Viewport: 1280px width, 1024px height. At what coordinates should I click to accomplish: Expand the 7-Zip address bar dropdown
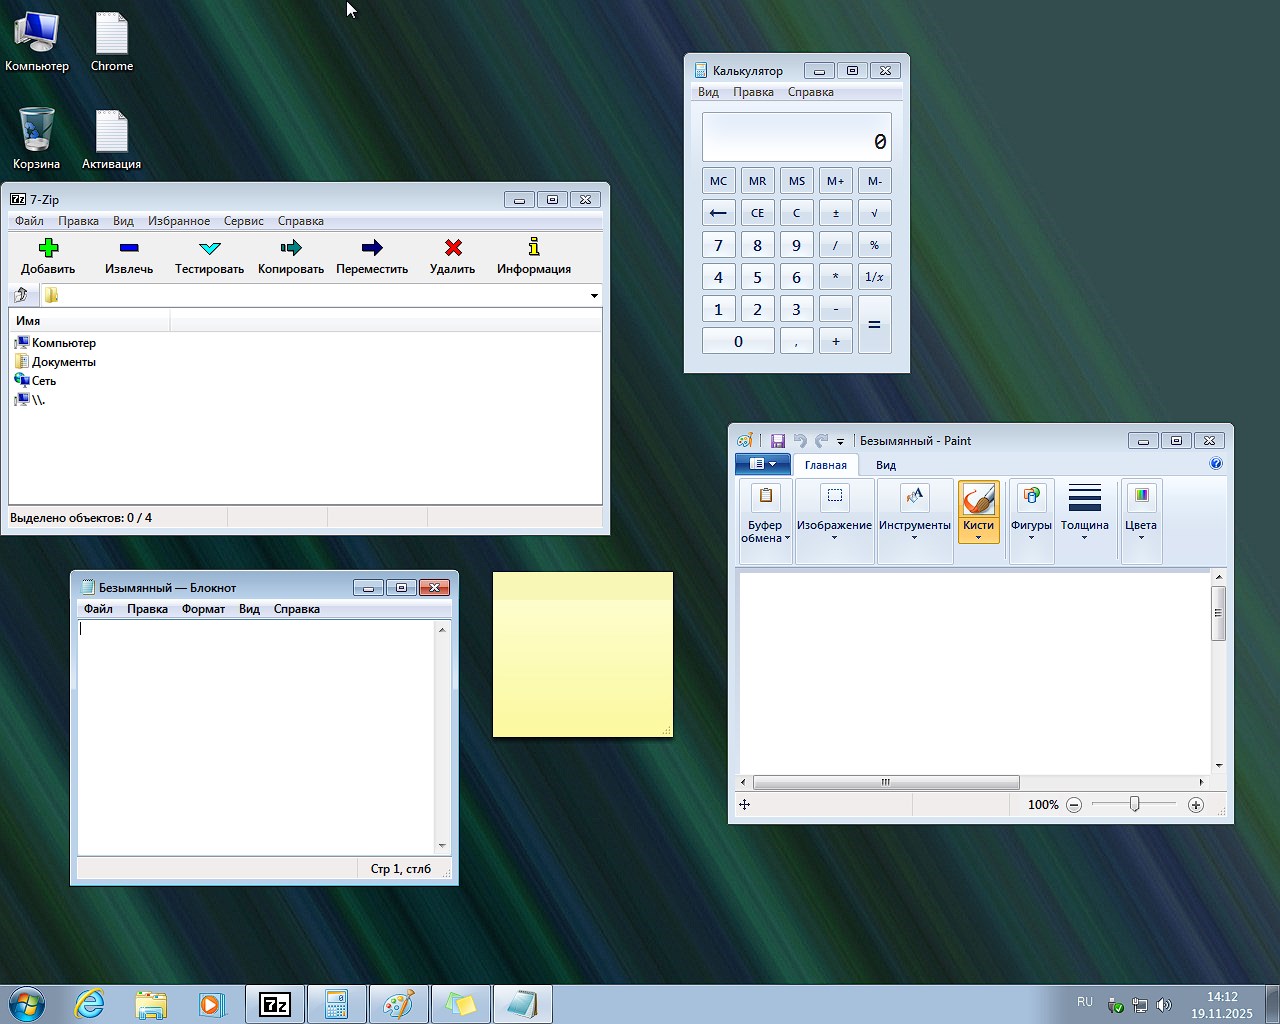click(594, 295)
